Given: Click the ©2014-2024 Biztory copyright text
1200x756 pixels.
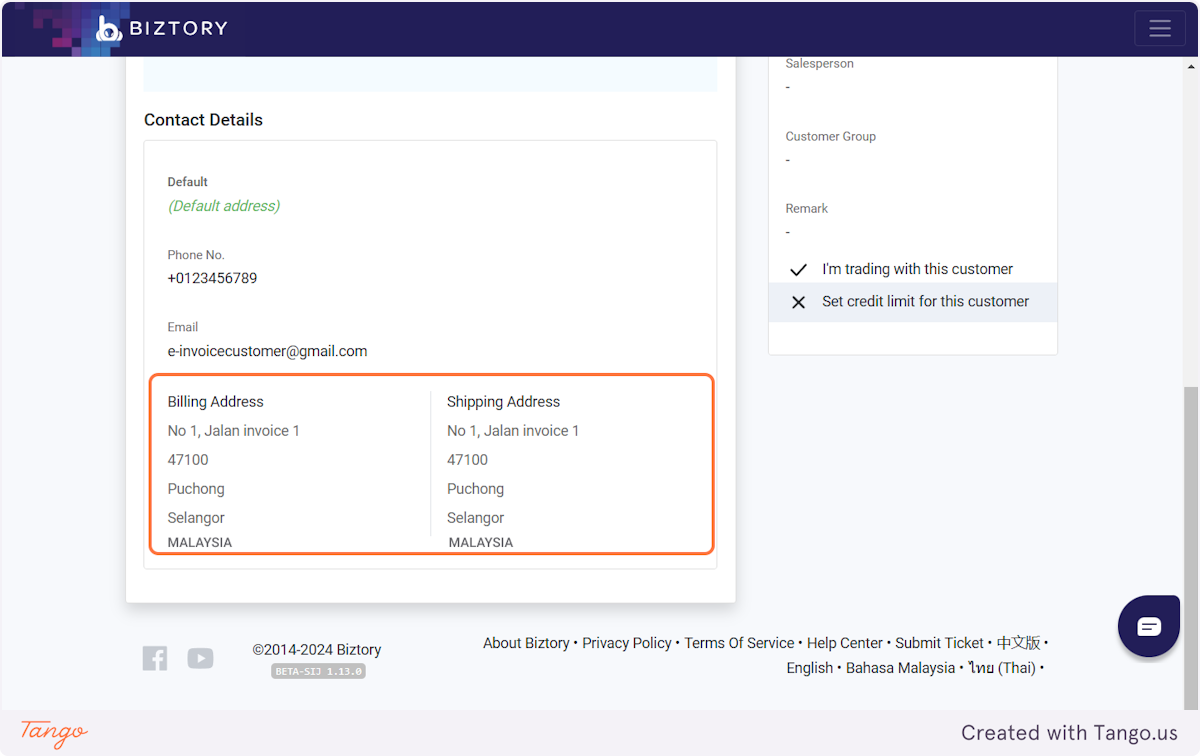Looking at the screenshot, I should tap(317, 649).
